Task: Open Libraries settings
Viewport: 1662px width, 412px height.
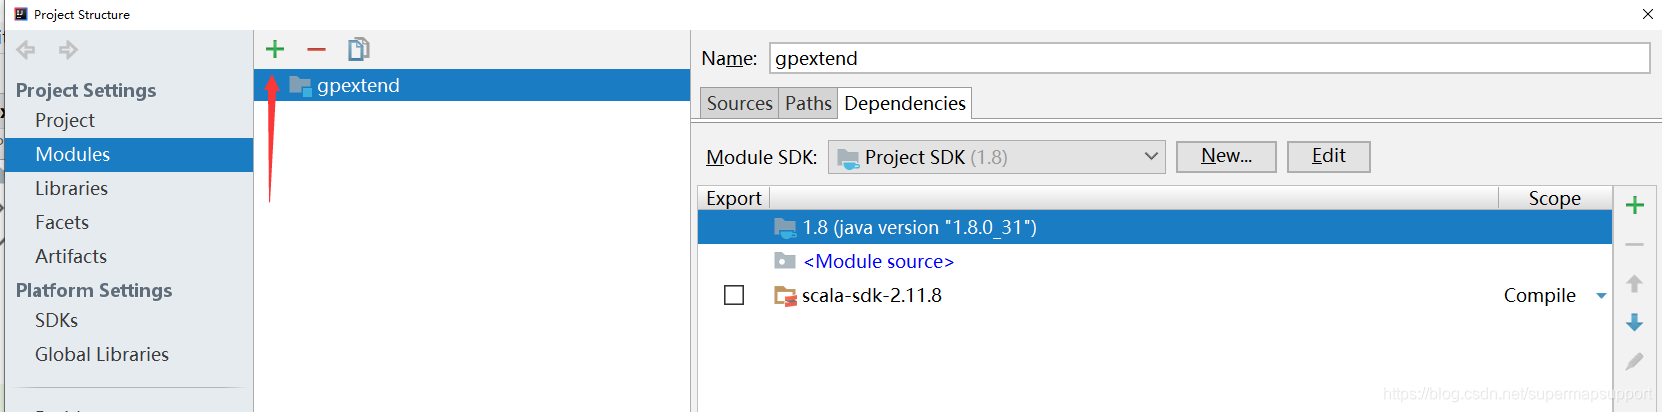Action: point(71,188)
